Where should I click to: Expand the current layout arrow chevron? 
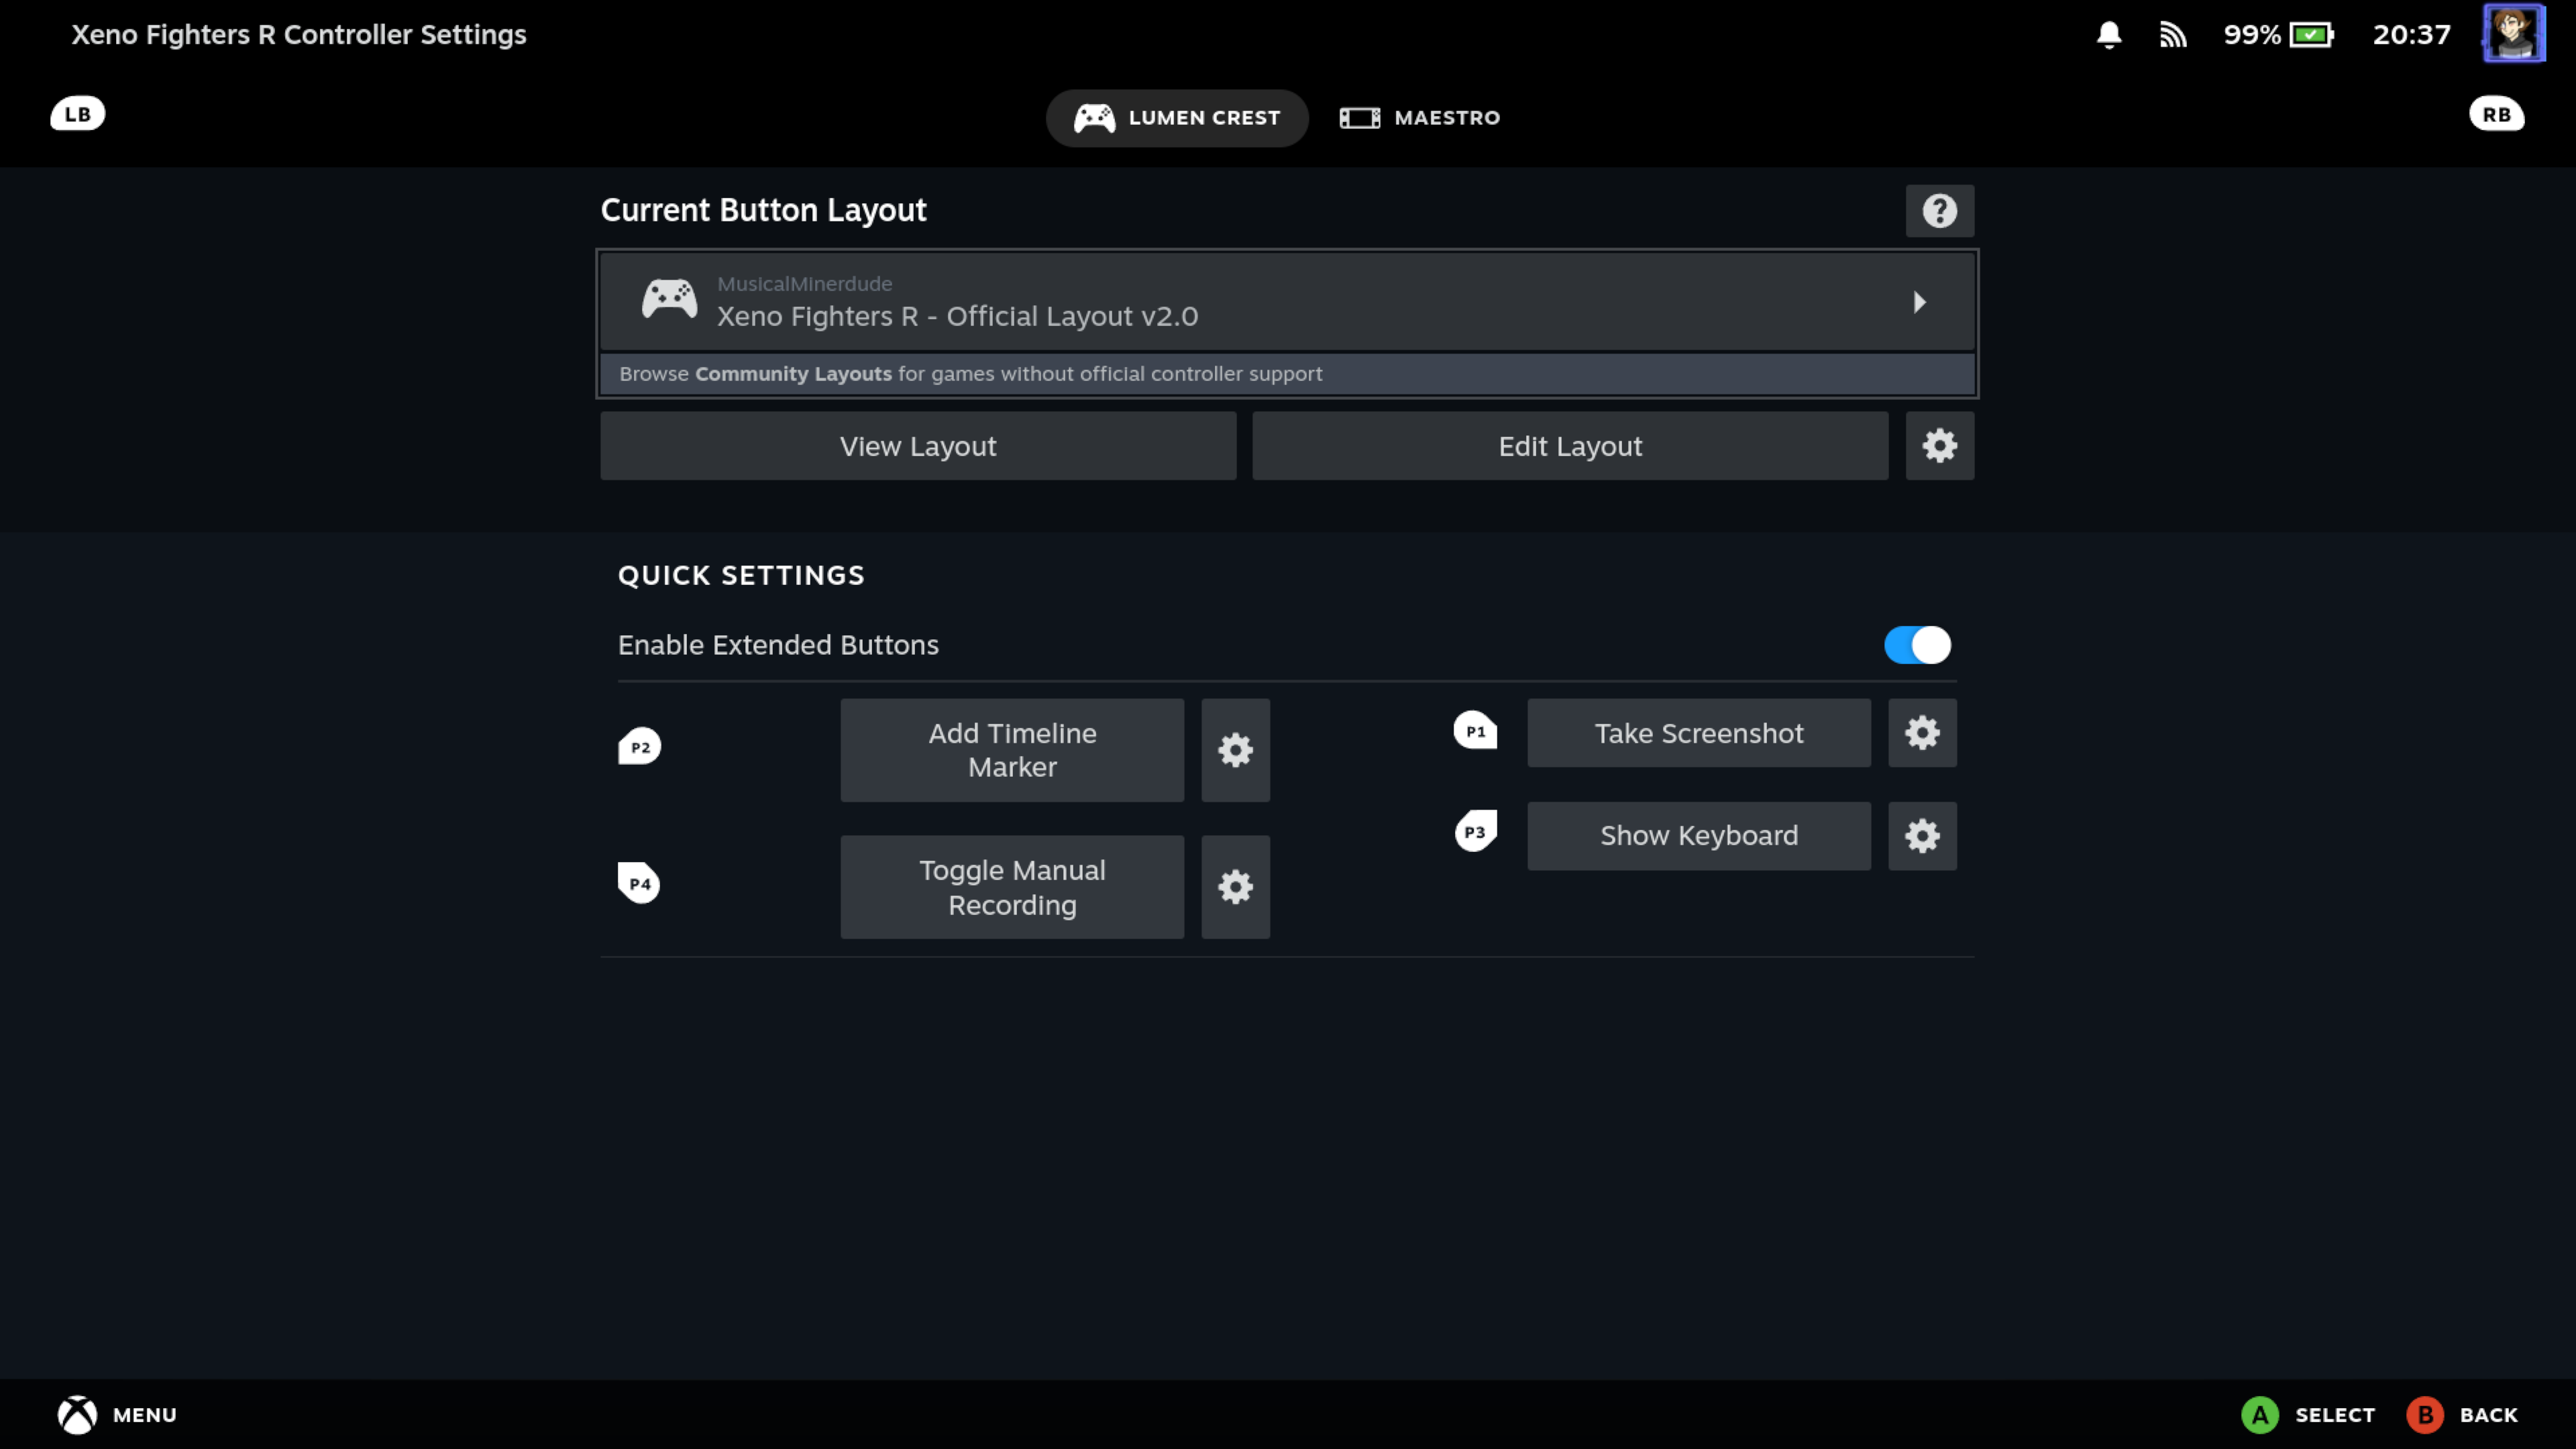tap(1919, 302)
